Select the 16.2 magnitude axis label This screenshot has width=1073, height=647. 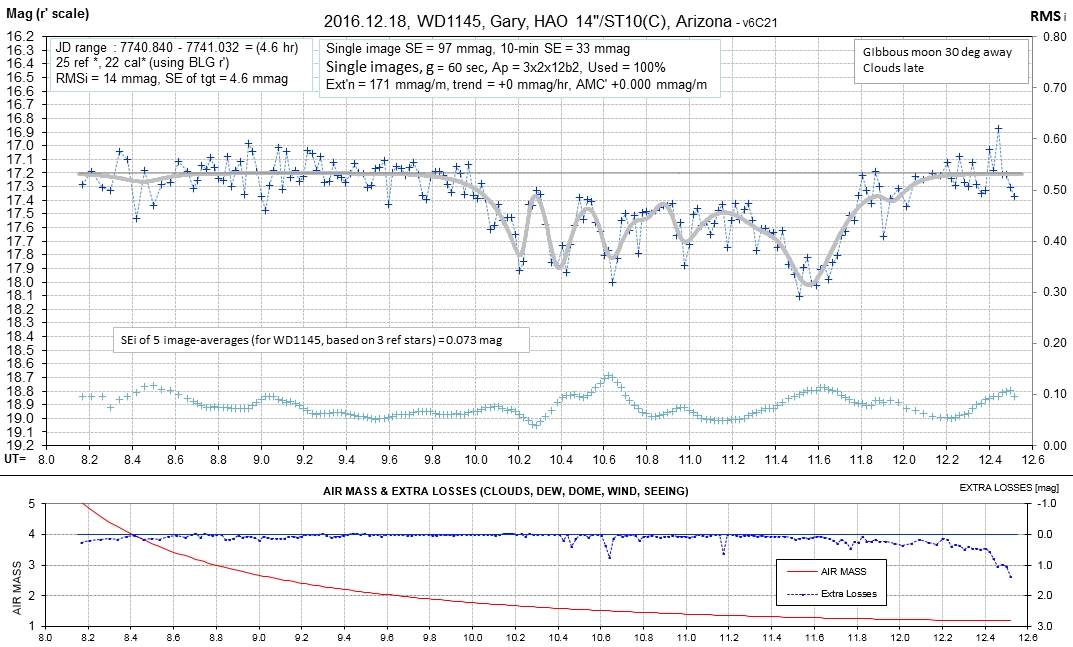19,36
